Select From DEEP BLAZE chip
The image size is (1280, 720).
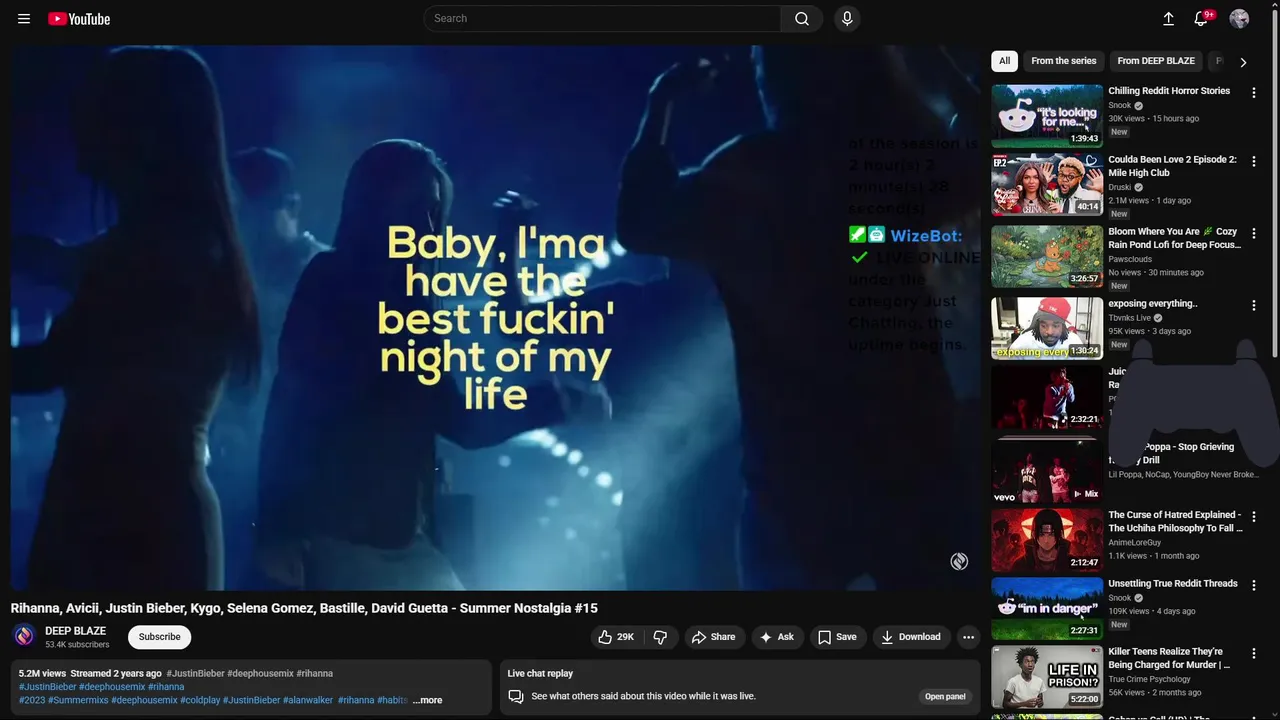click(1156, 61)
